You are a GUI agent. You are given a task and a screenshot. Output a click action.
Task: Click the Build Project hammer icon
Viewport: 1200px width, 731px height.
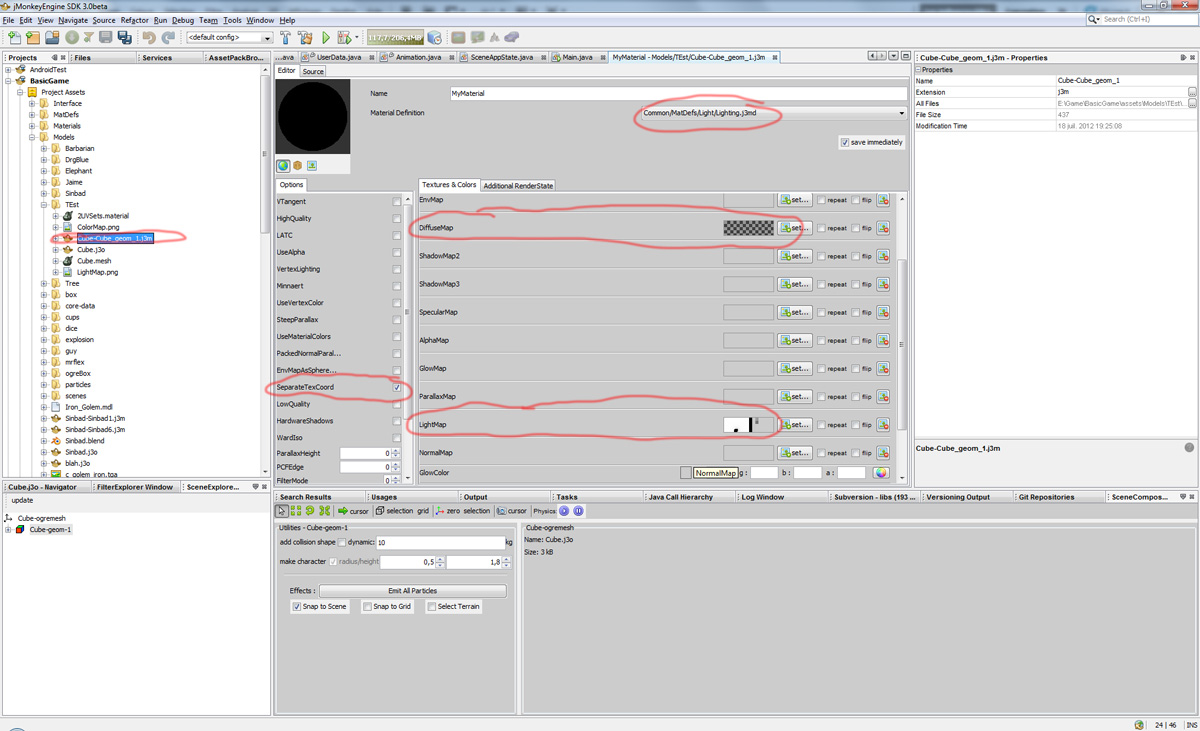pos(286,38)
